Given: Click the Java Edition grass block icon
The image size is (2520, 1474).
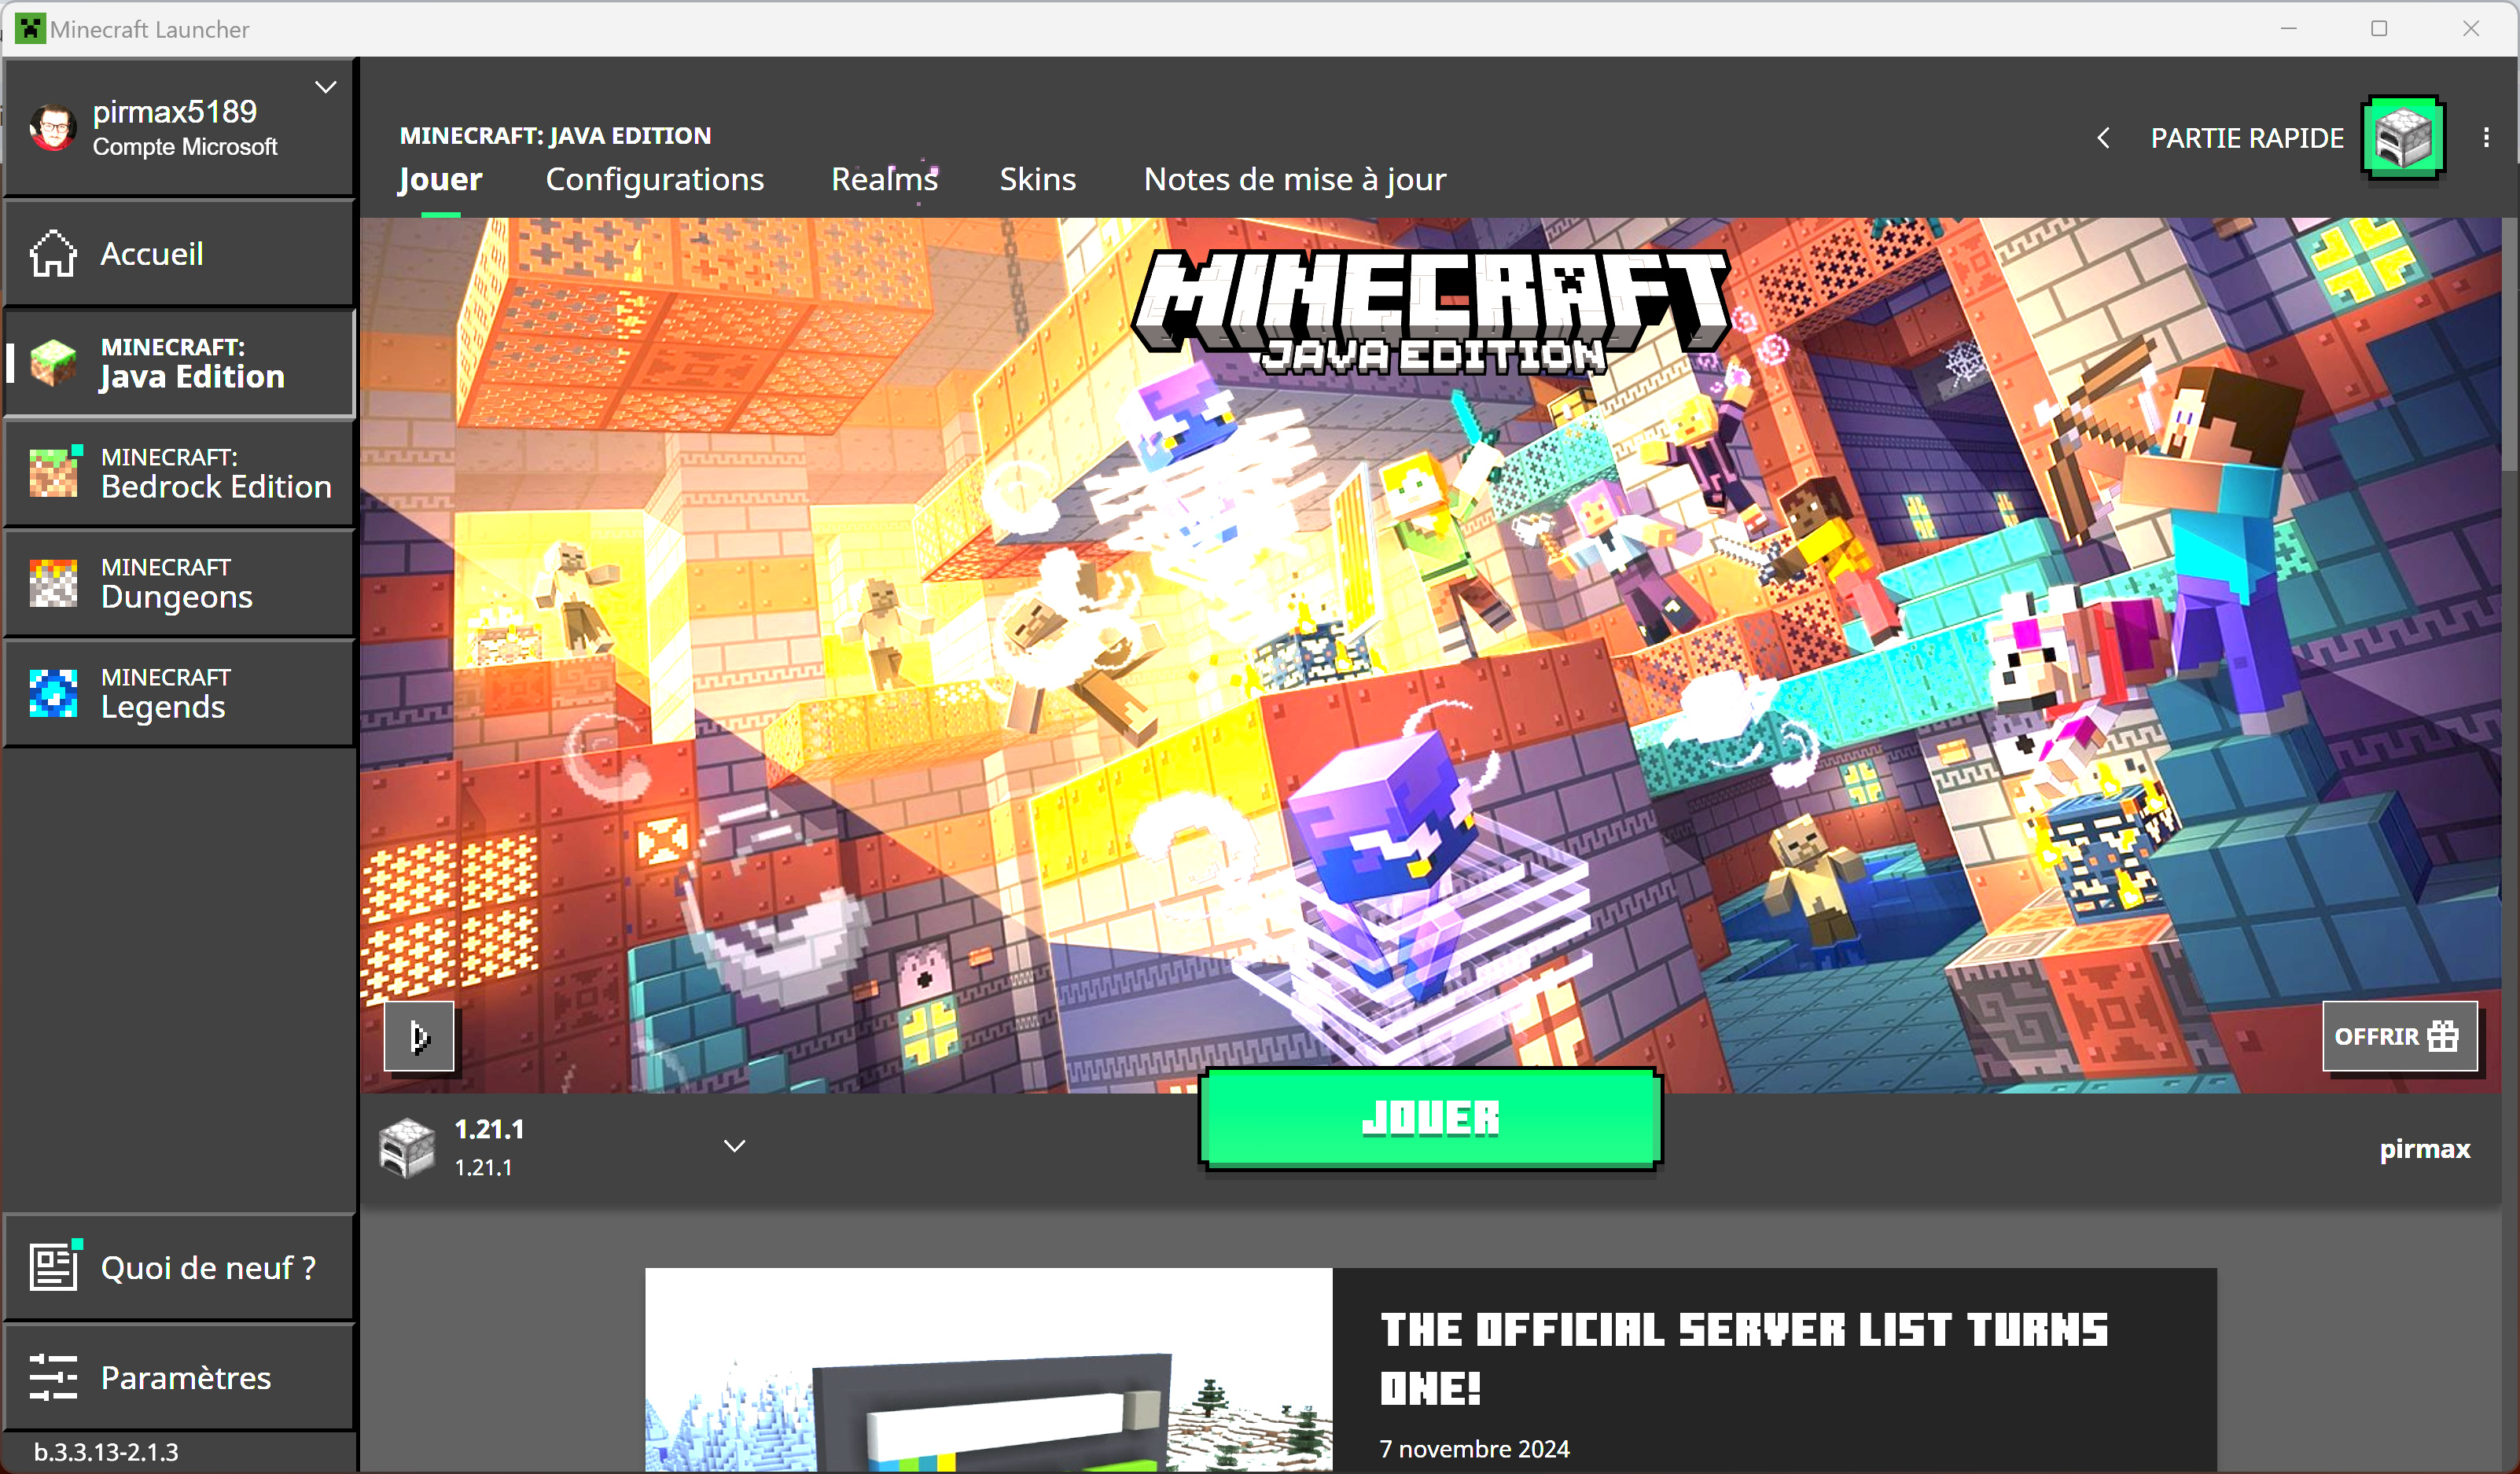Looking at the screenshot, I should [x=53, y=362].
